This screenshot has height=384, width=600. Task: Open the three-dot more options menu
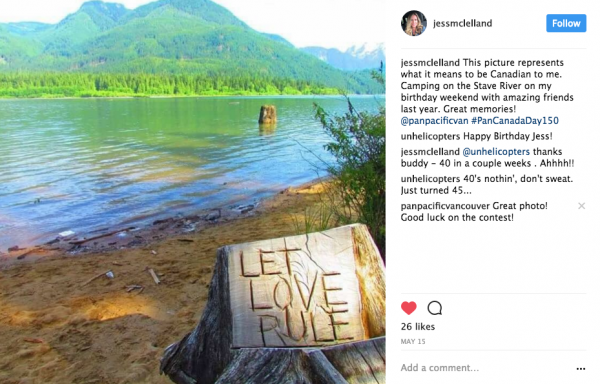tap(580, 369)
